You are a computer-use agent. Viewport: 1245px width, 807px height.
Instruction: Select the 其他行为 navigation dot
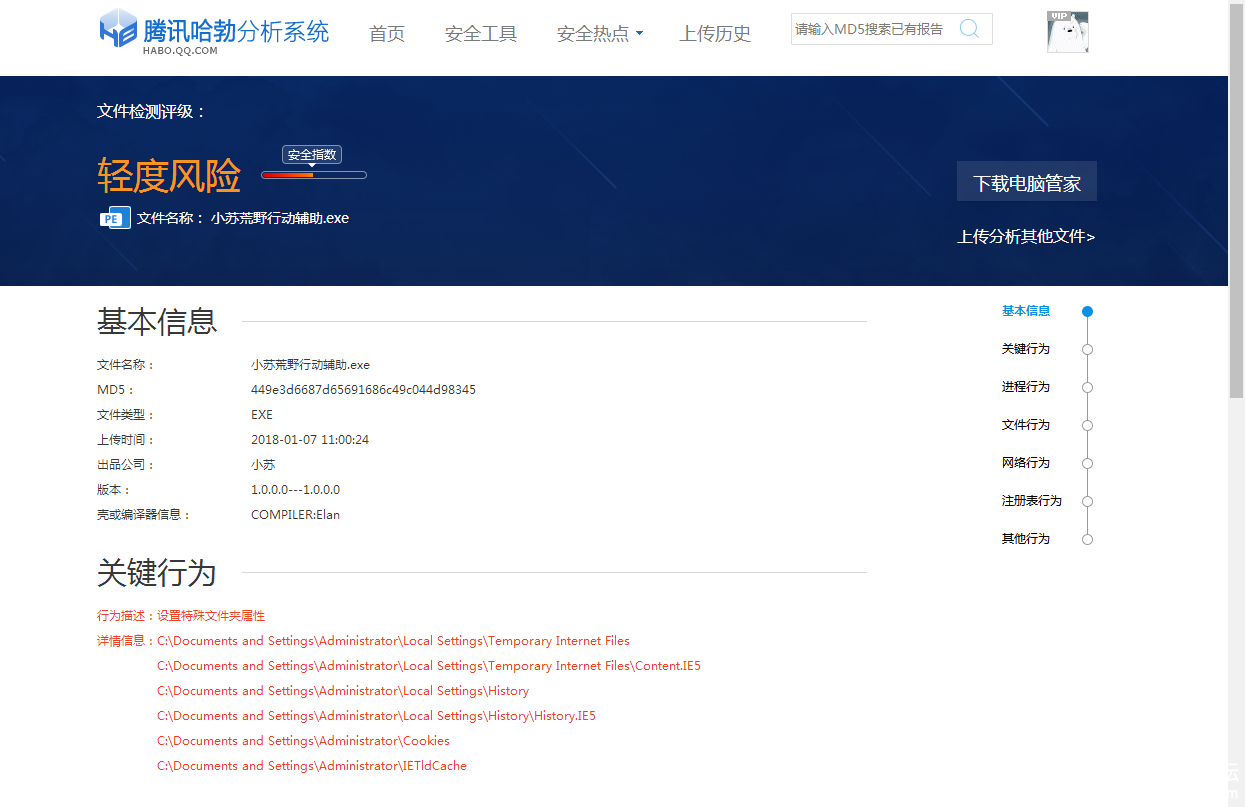point(1088,540)
